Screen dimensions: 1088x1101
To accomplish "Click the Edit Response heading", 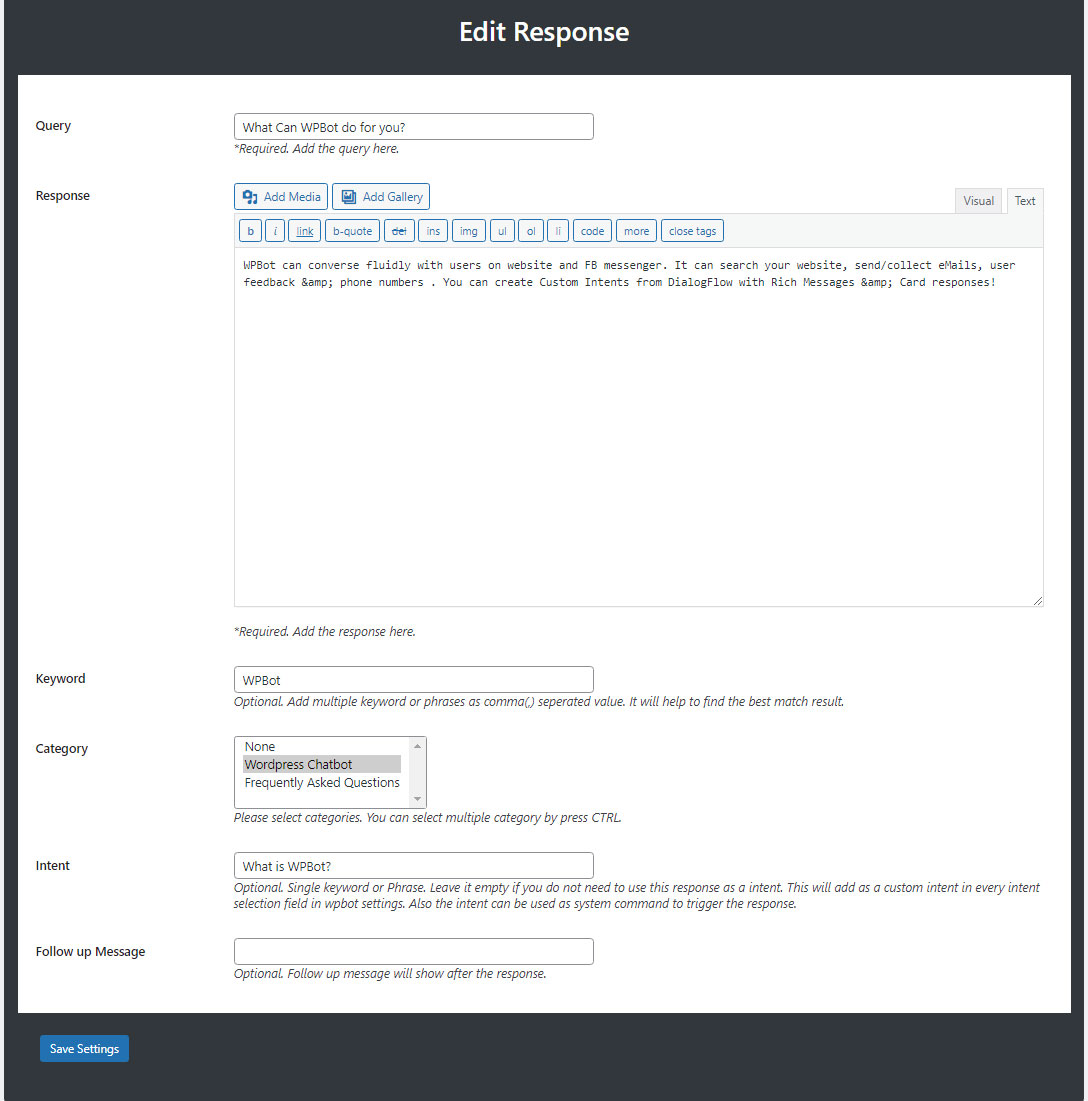I will click(544, 32).
